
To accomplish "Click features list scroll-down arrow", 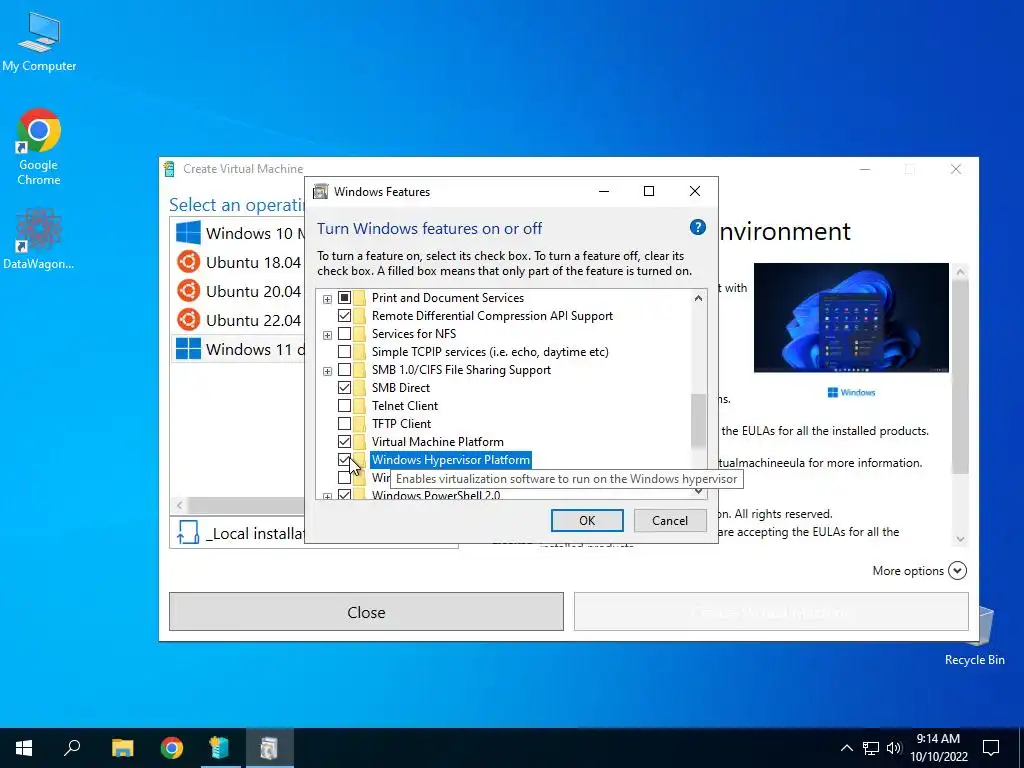I will click(698, 491).
